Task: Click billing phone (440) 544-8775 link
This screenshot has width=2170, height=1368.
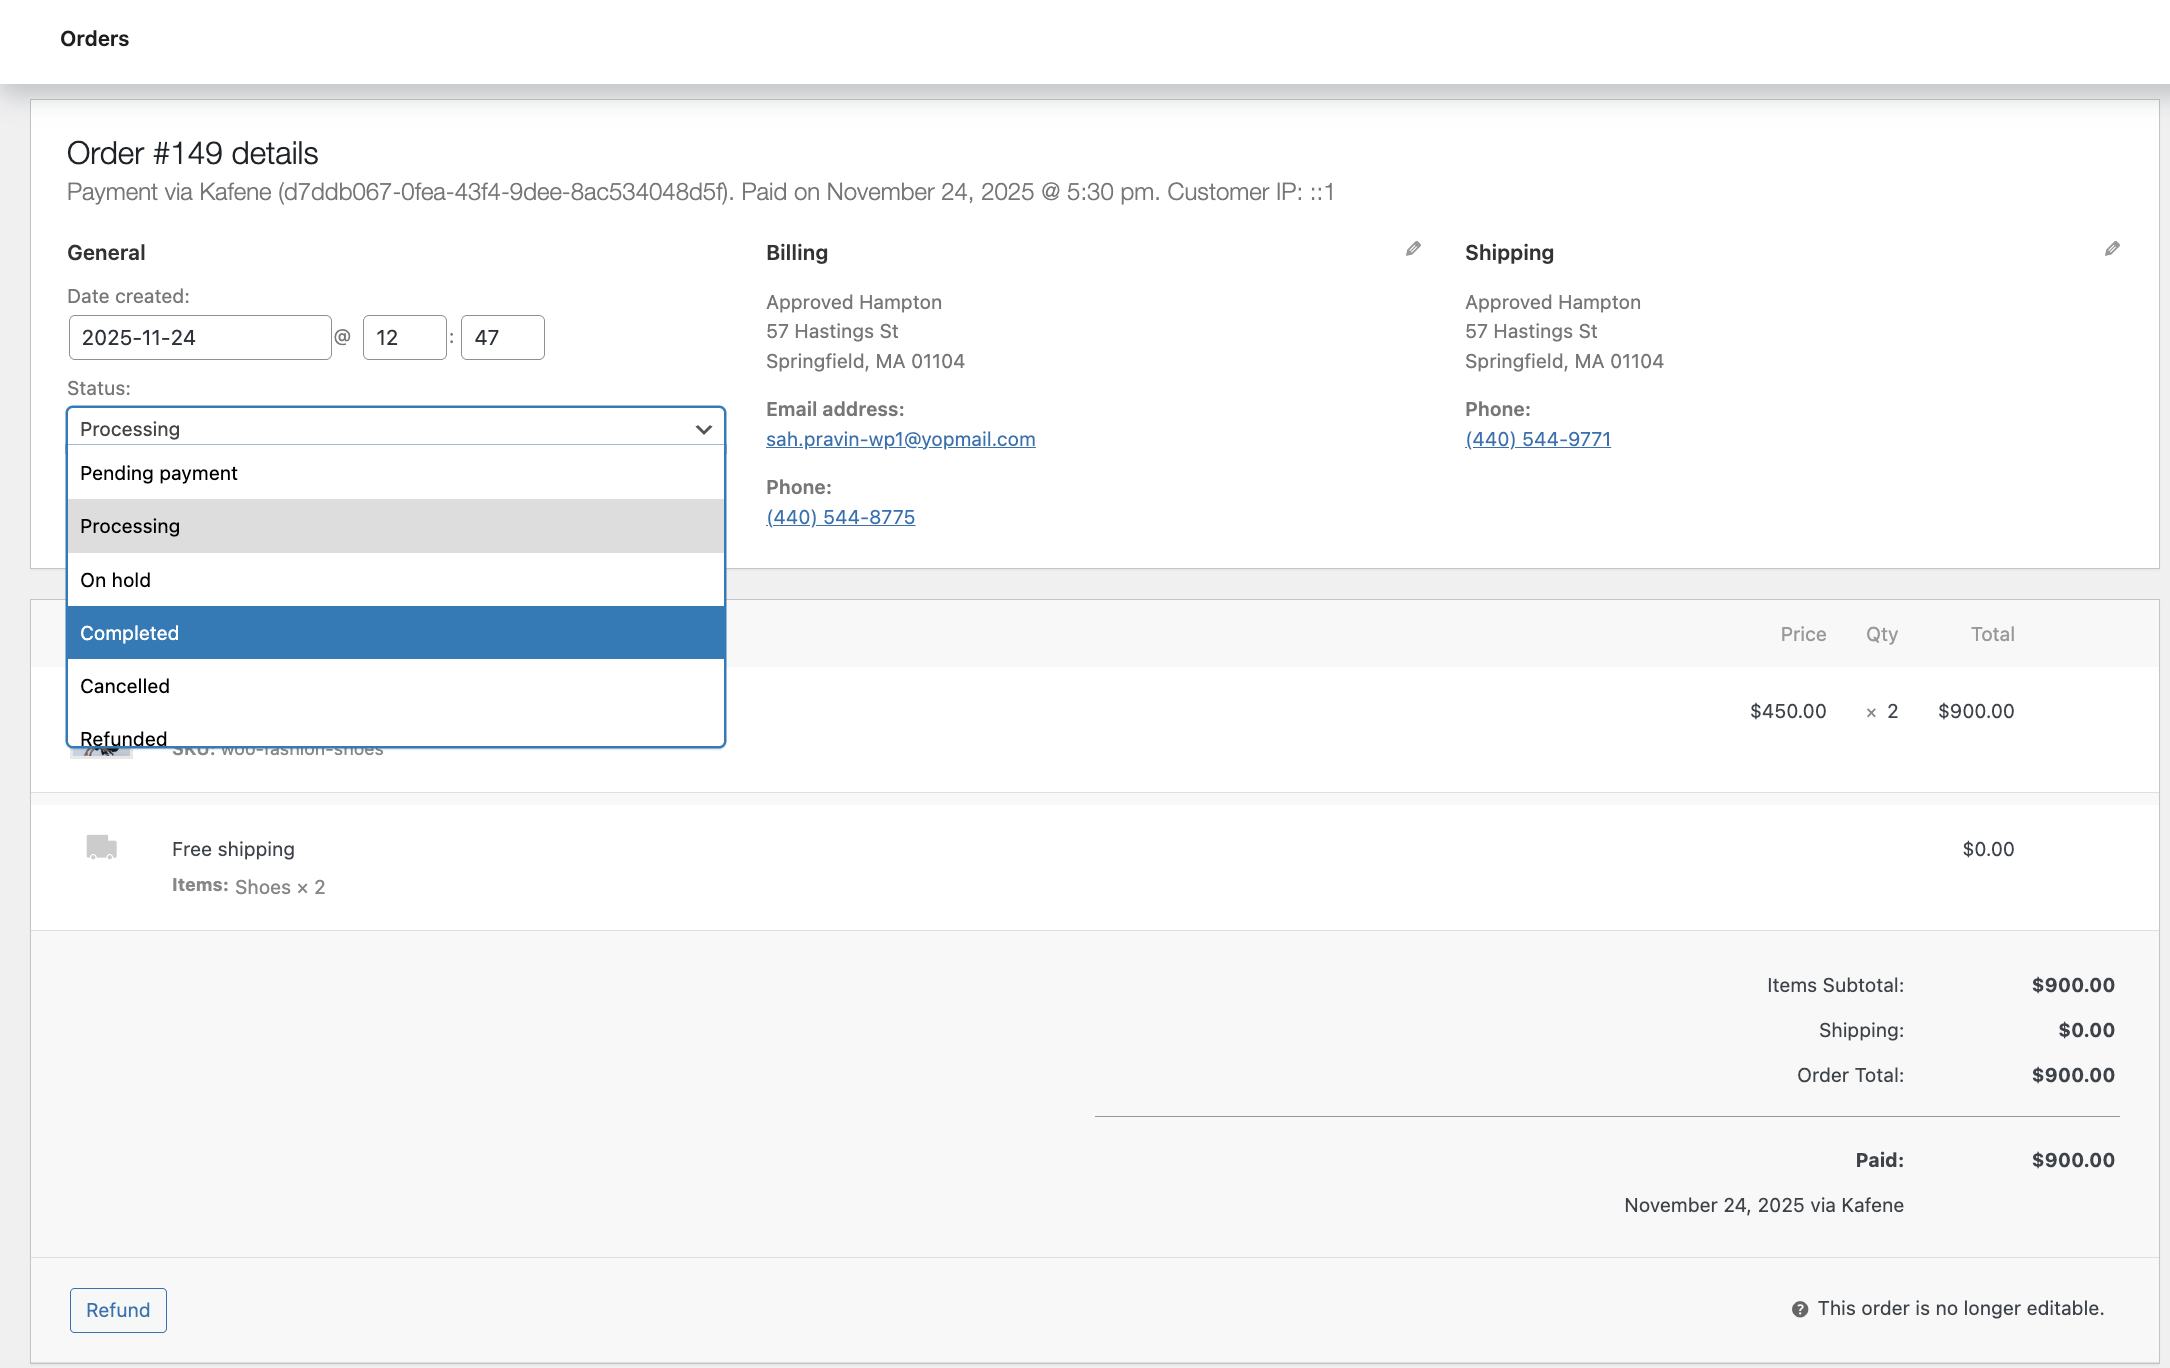Action: tap(840, 517)
